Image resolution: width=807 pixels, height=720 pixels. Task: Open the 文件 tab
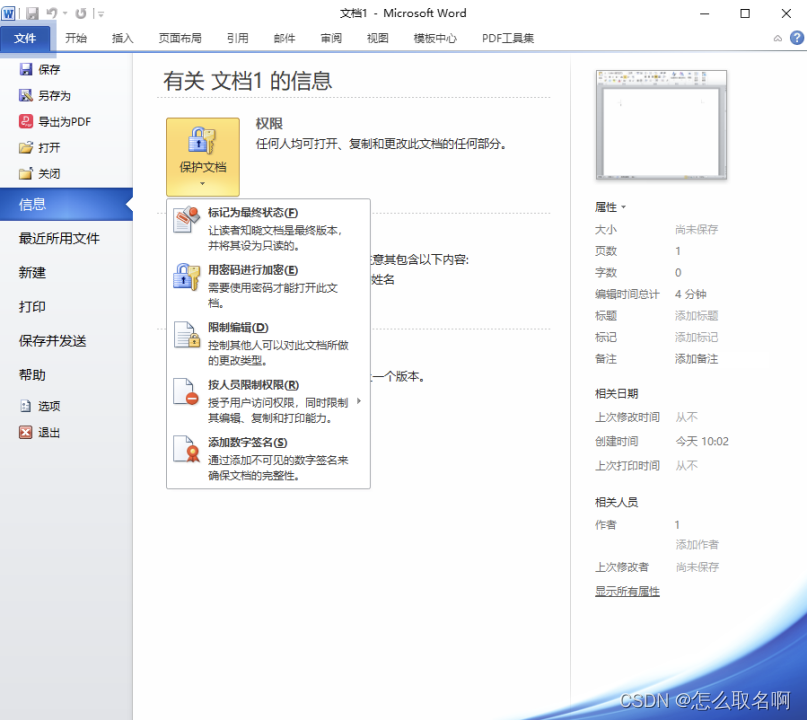(25, 38)
